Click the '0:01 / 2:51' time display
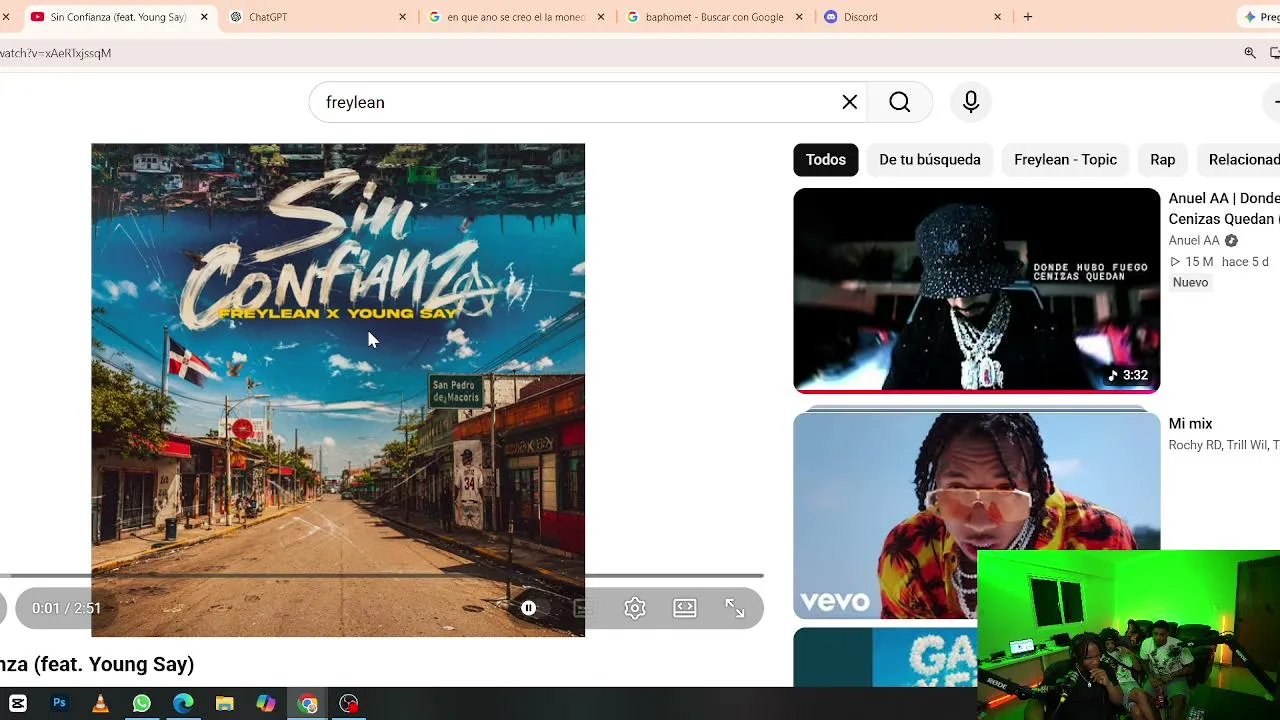The width and height of the screenshot is (1280, 720). click(66, 608)
